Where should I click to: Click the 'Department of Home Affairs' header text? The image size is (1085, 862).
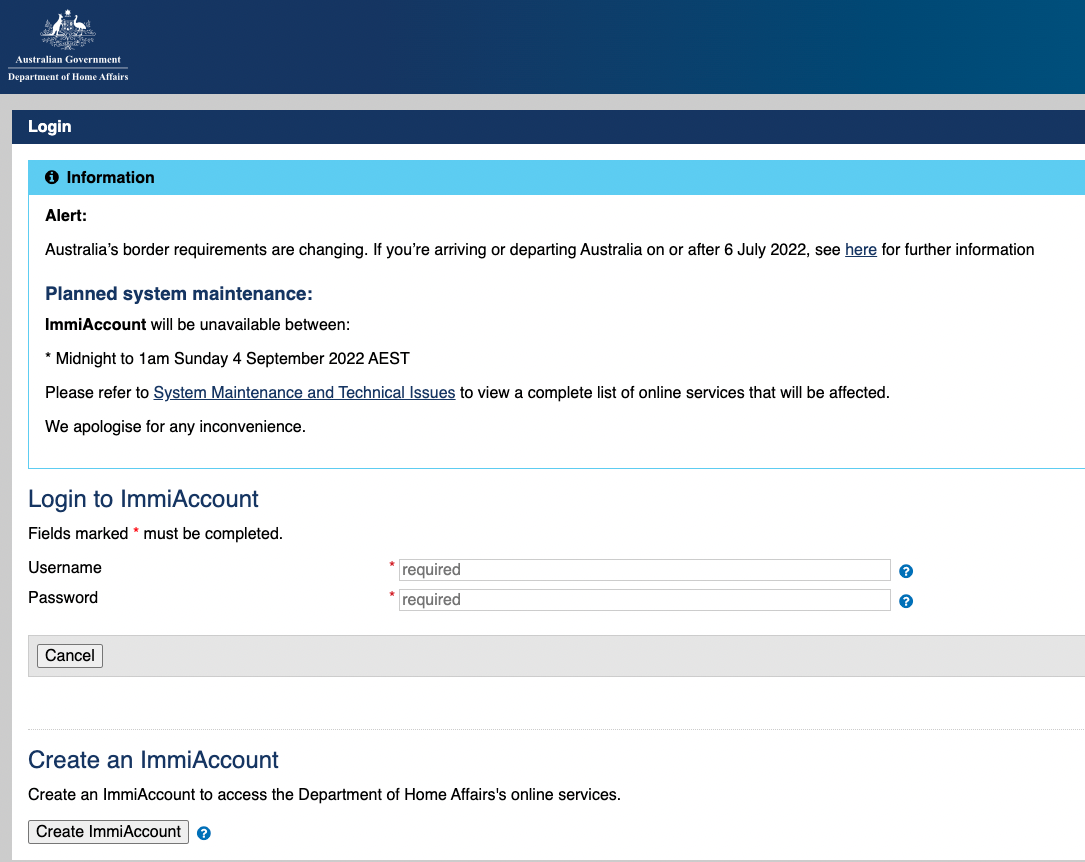(68, 77)
